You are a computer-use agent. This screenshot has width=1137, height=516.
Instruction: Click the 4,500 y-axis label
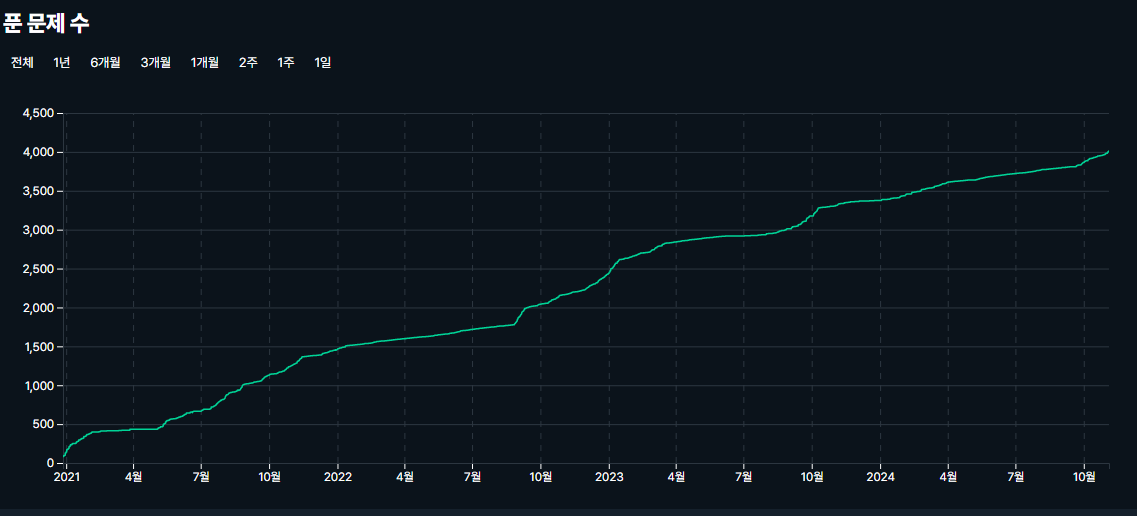point(38,114)
